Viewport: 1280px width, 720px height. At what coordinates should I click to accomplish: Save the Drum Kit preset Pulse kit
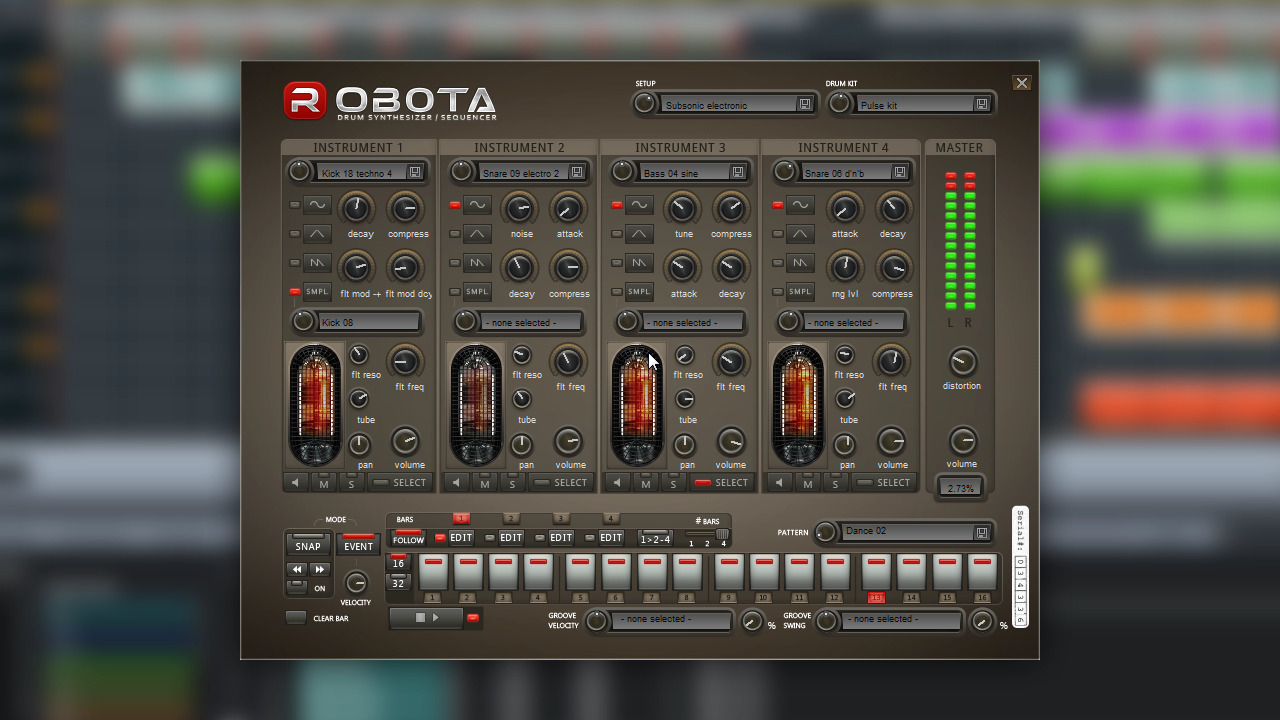[x=982, y=104]
